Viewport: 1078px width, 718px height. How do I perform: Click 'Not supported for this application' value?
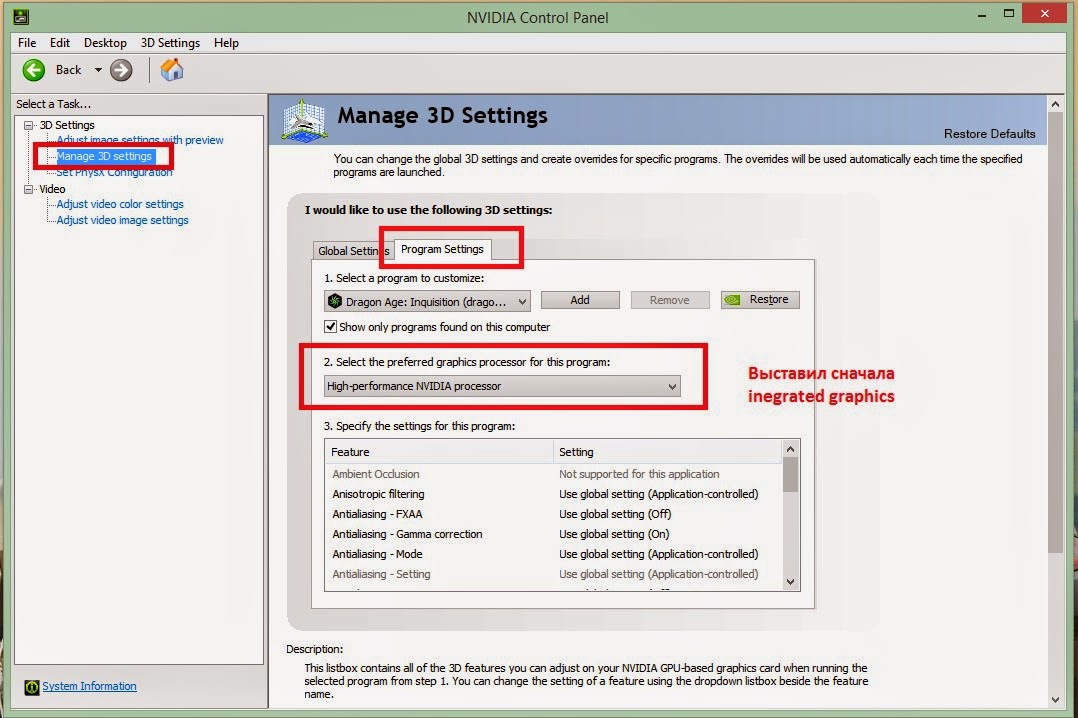click(639, 474)
